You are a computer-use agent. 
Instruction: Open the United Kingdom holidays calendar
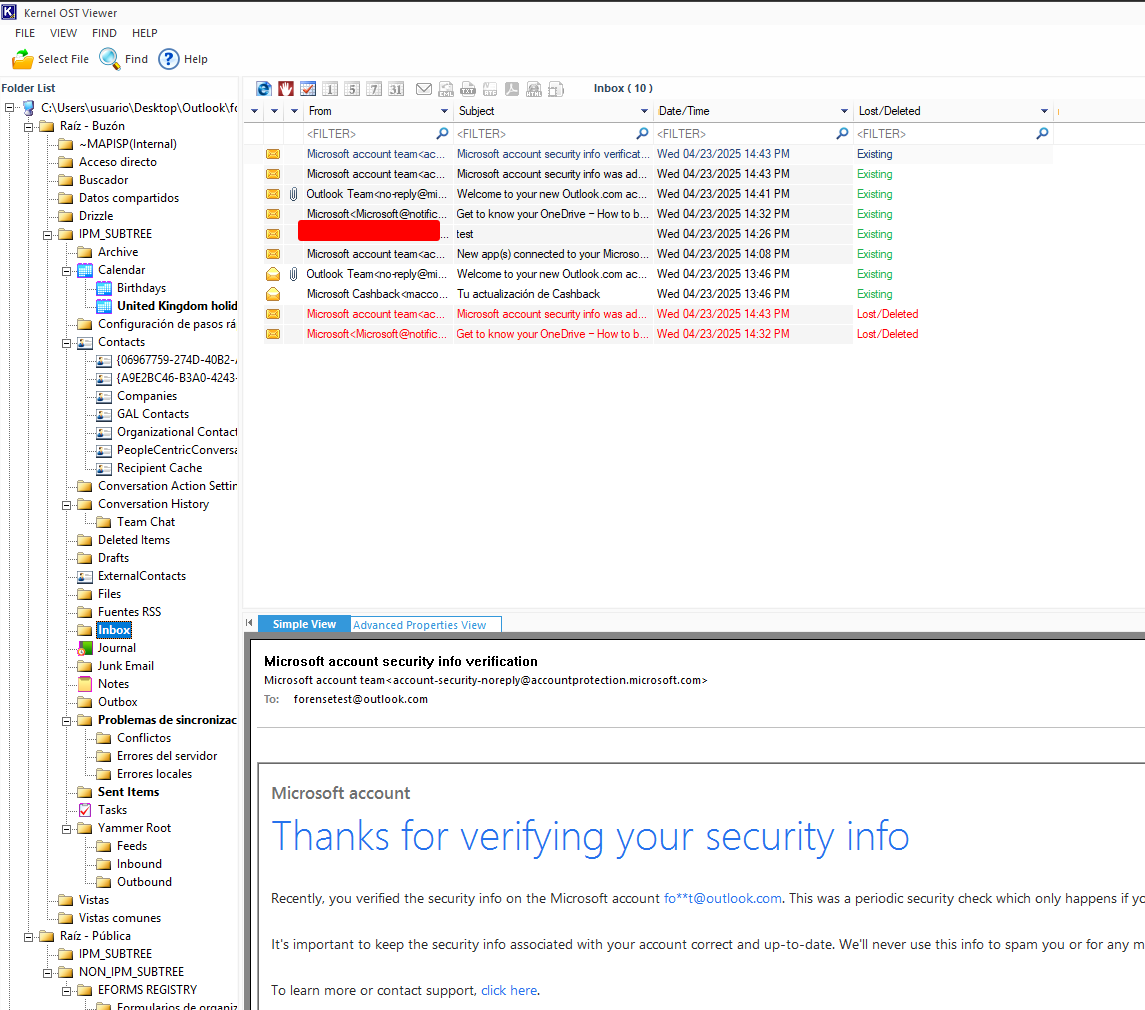pyautogui.click(x=177, y=306)
